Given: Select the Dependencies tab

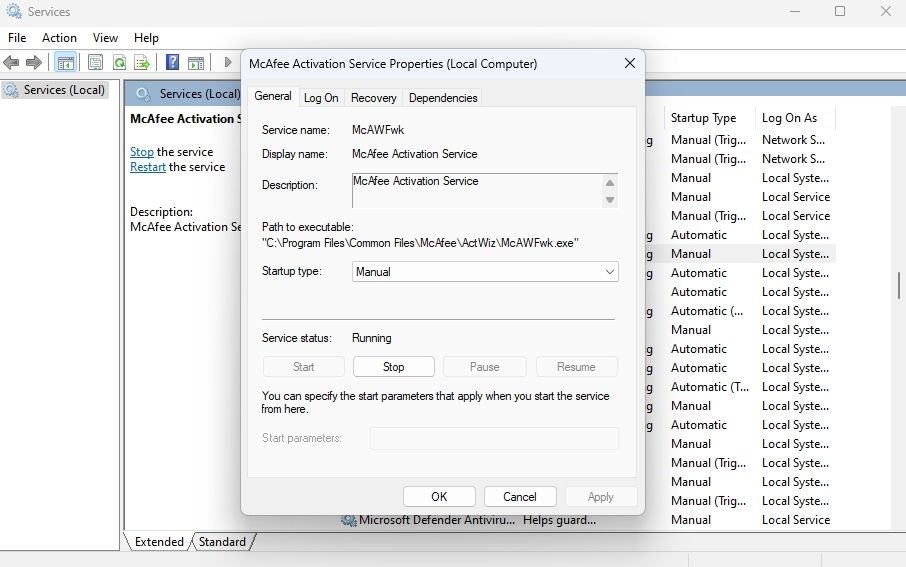Looking at the screenshot, I should tap(443, 97).
